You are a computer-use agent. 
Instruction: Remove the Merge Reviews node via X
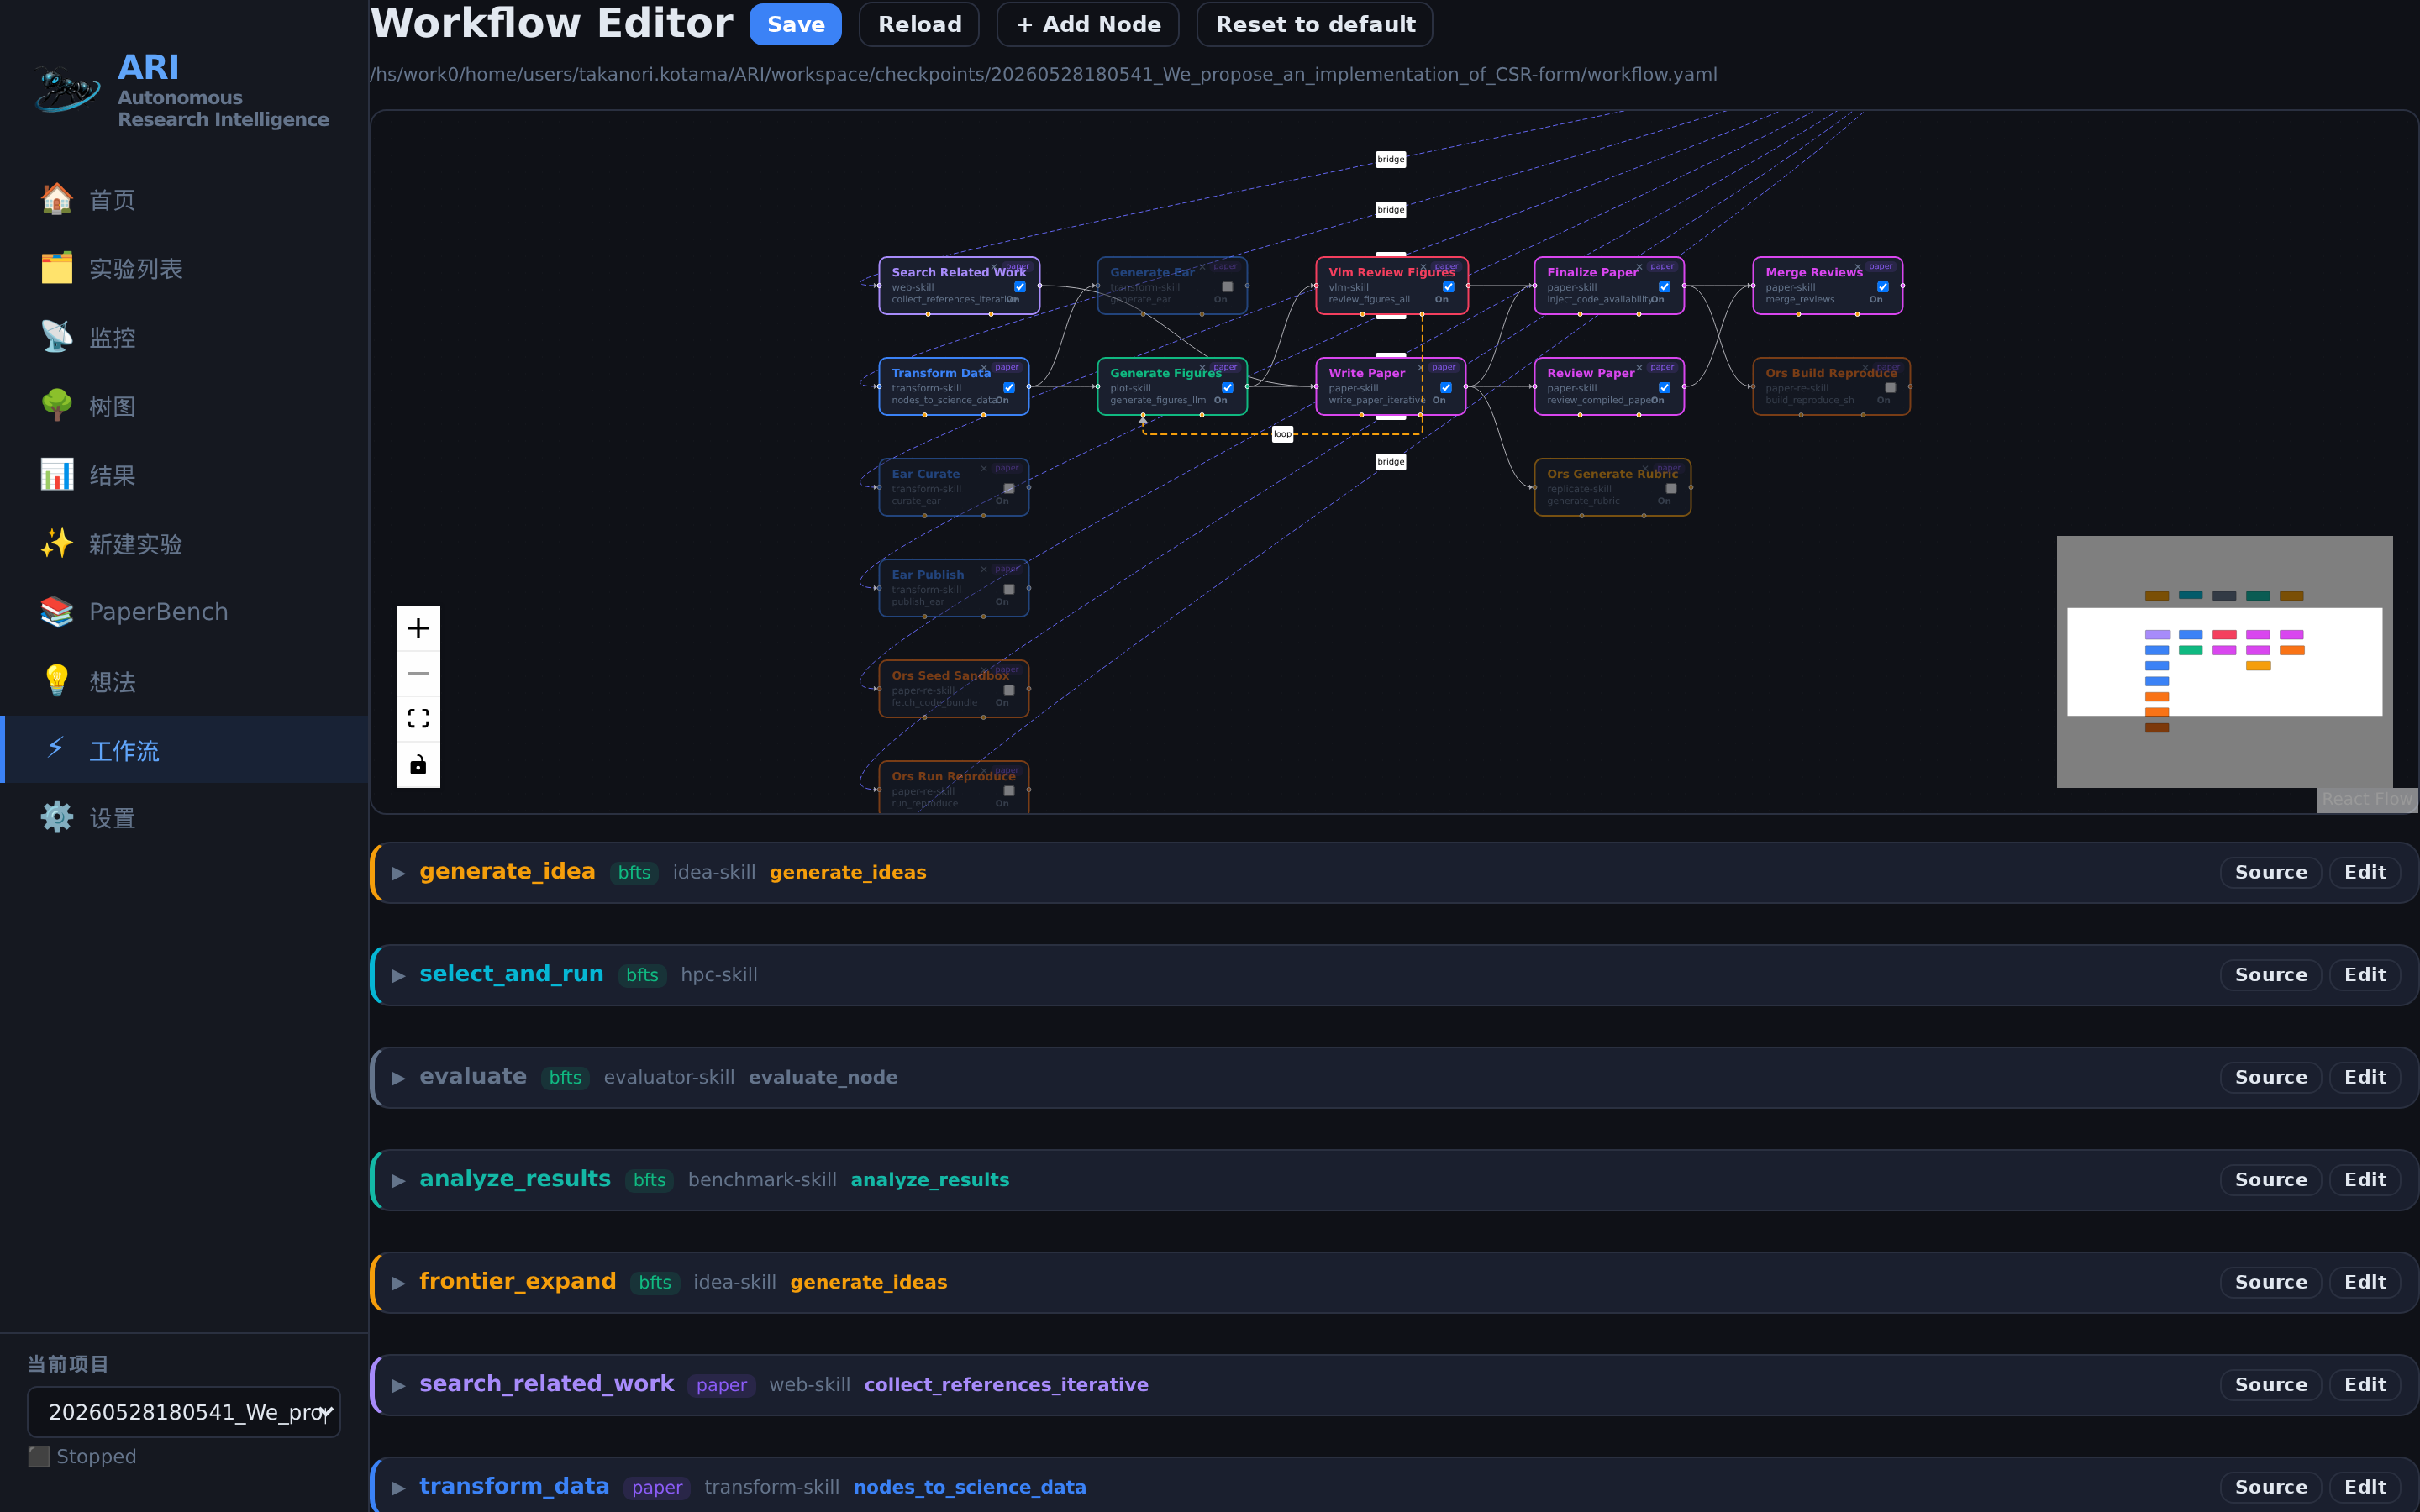(x=1857, y=267)
